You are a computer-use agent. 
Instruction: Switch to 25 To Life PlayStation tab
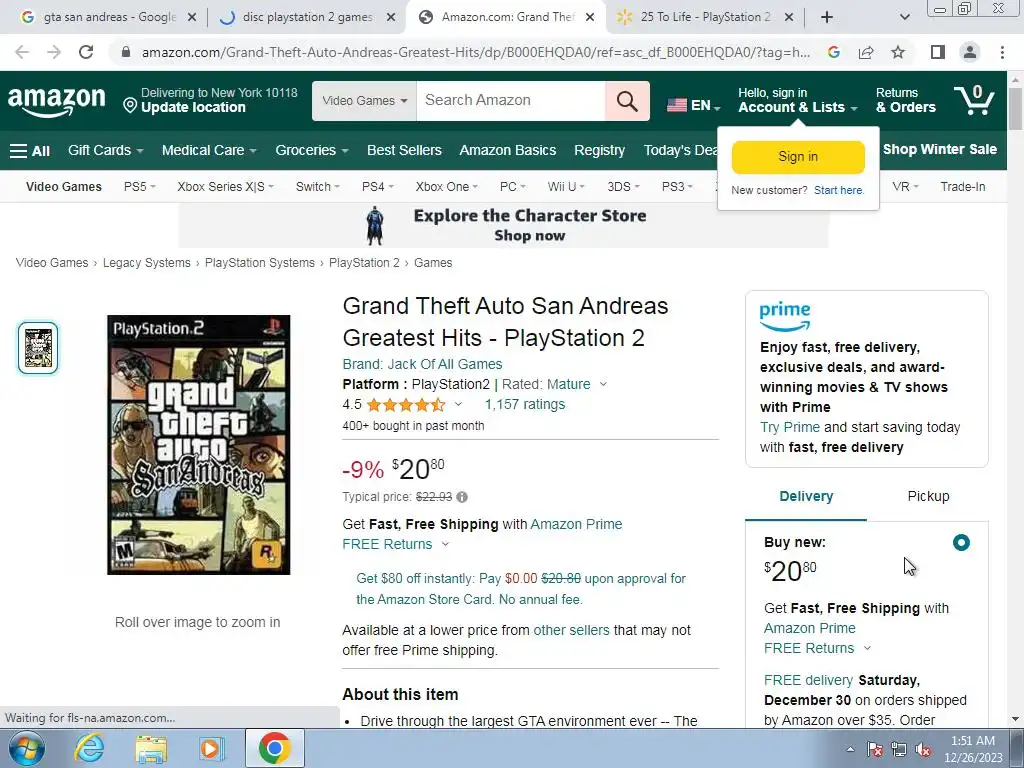(x=705, y=17)
